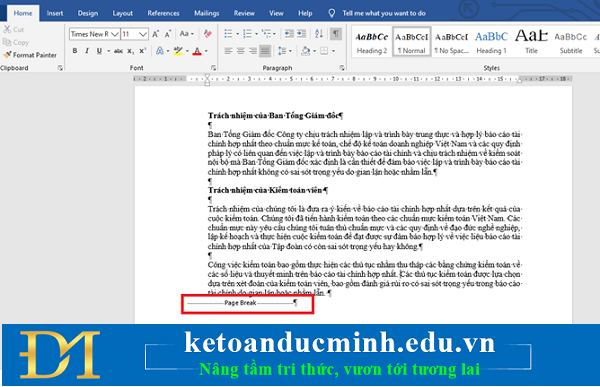The image size is (600, 387).
Task: Toggle Justify alignment
Action: pos(265,51)
